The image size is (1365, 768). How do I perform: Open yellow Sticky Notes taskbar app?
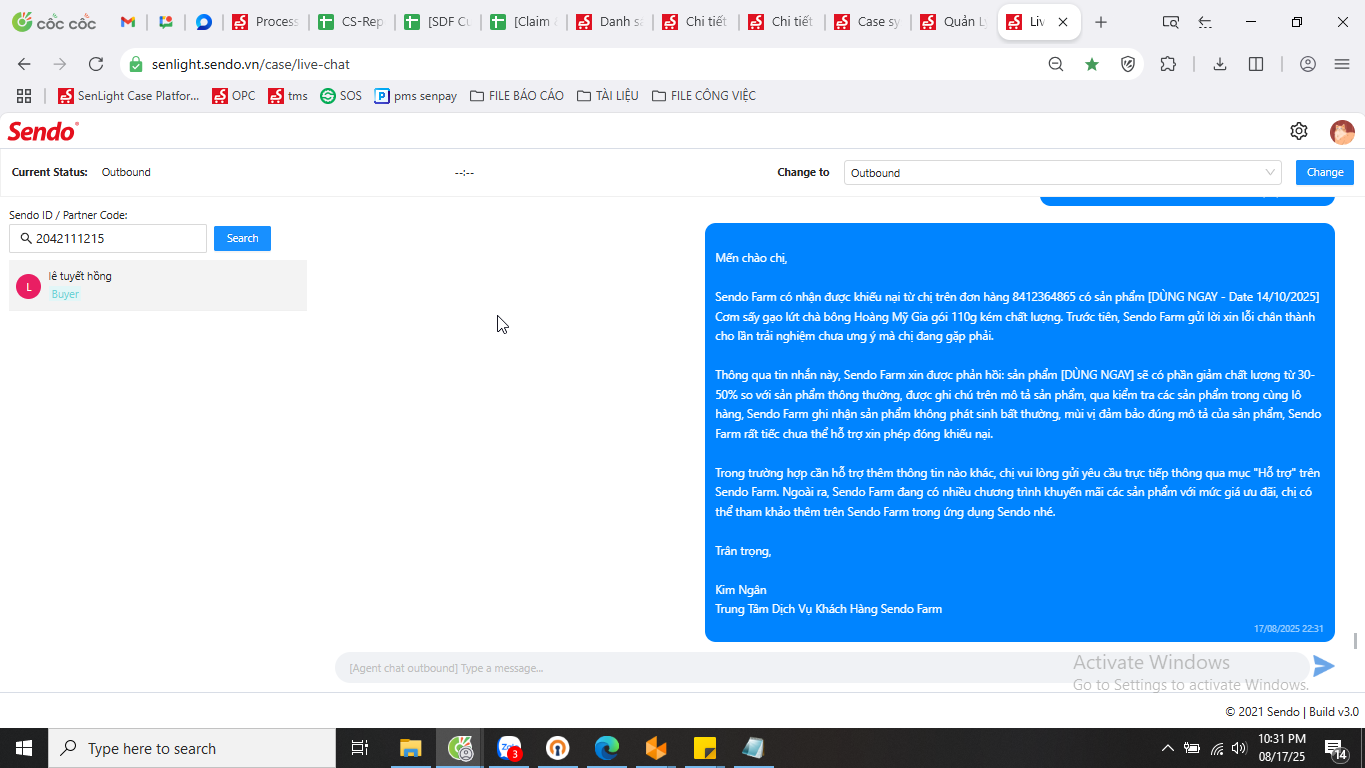(x=705, y=748)
